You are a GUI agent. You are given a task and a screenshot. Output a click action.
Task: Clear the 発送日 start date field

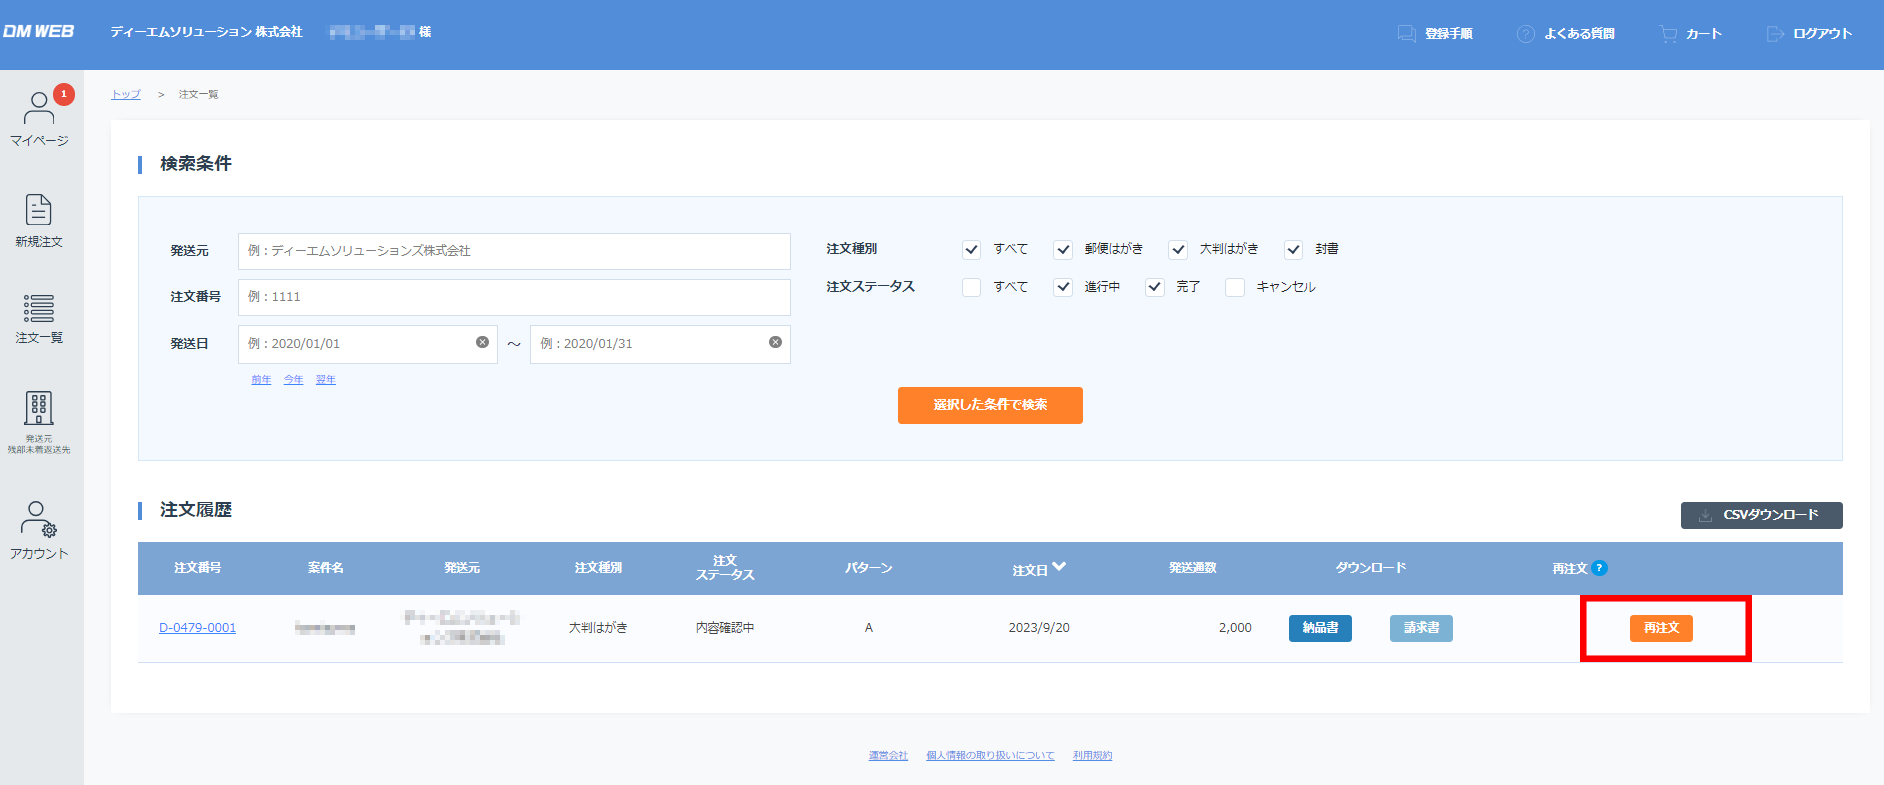(482, 342)
